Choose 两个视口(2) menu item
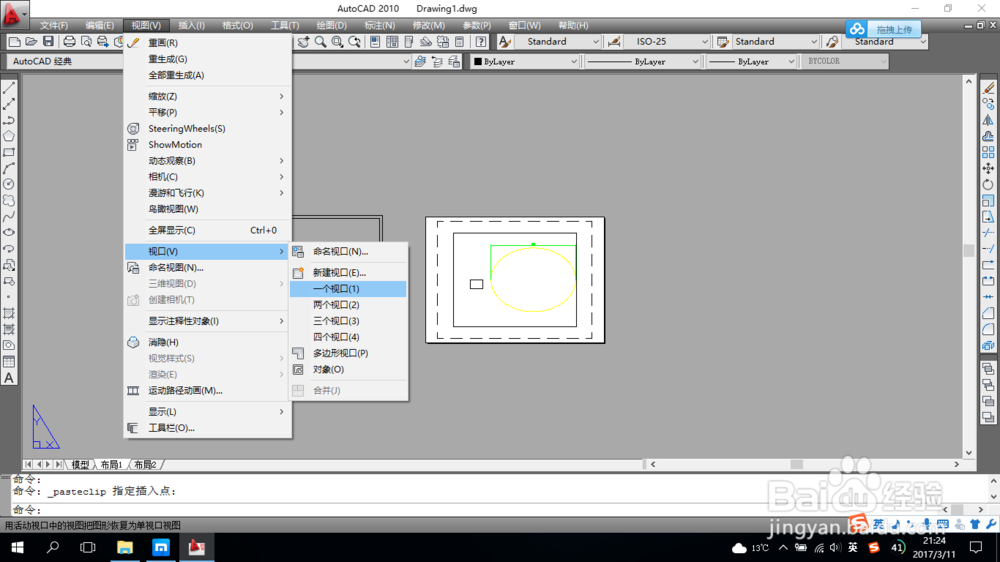Viewport: 1000px width, 562px height. tap(348, 305)
